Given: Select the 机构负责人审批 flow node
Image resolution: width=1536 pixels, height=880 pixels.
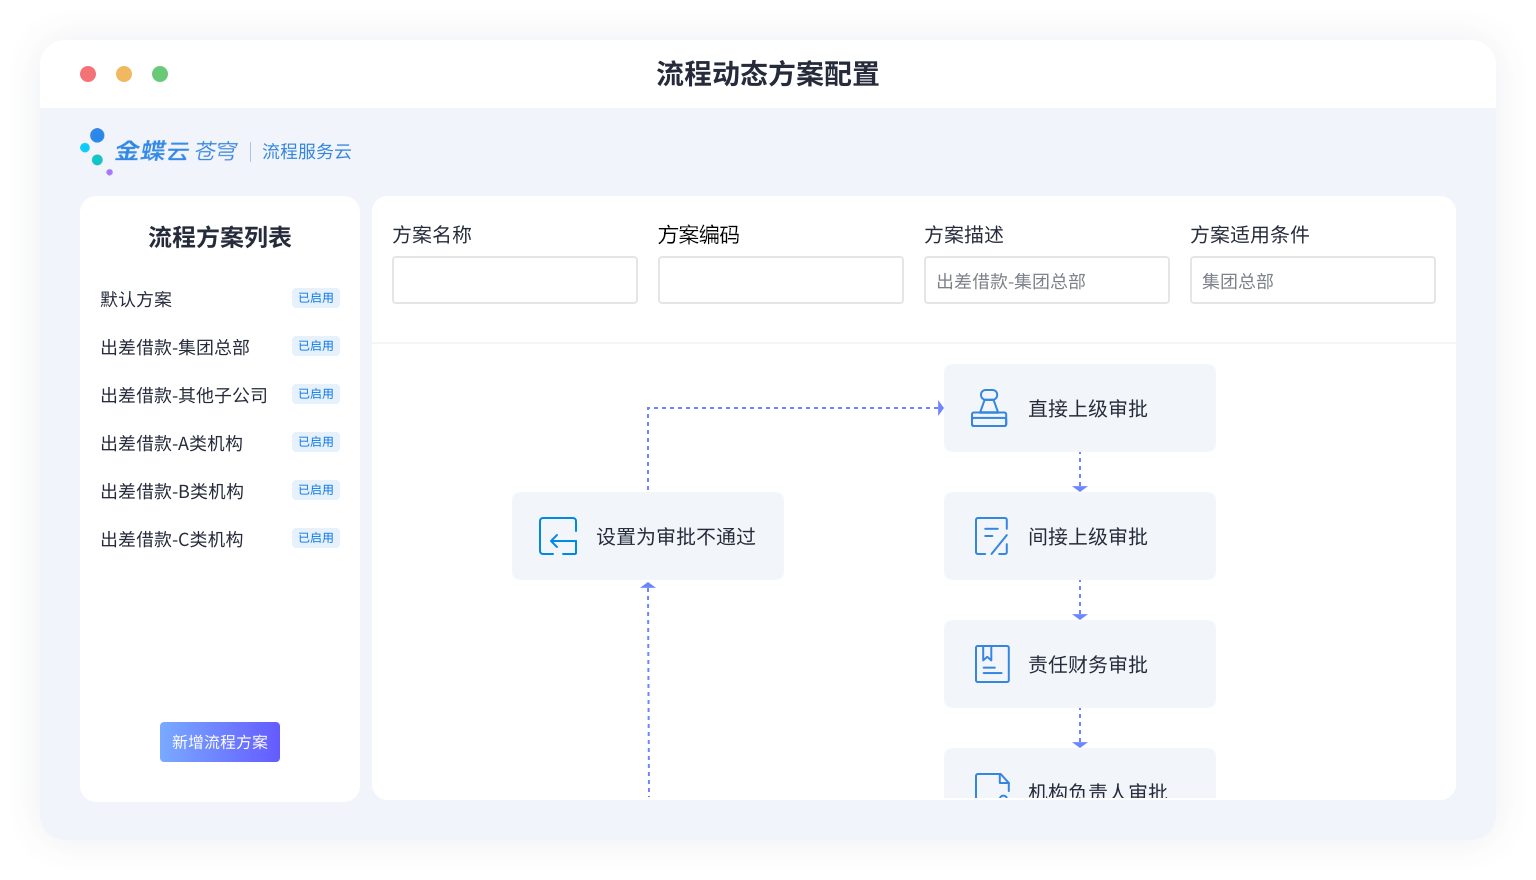Looking at the screenshot, I should click(x=1080, y=775).
